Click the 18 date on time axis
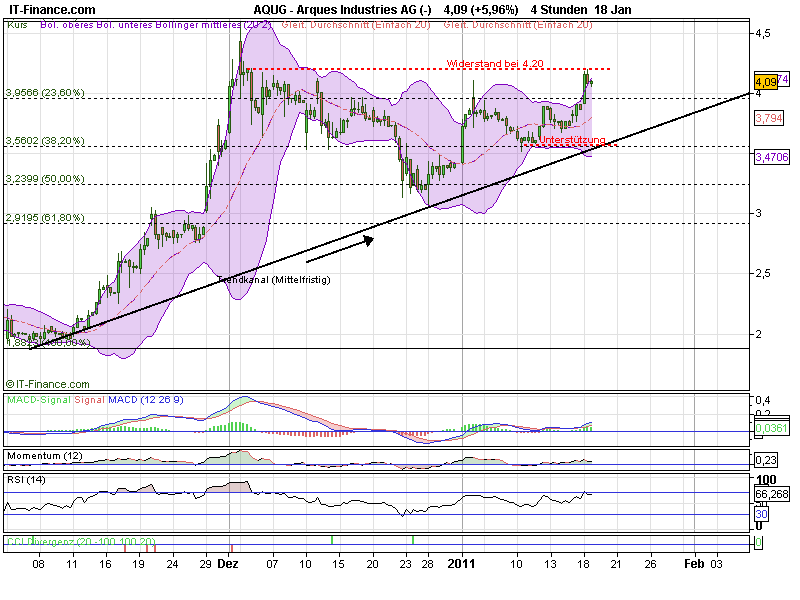The image size is (800, 600). [x=584, y=564]
